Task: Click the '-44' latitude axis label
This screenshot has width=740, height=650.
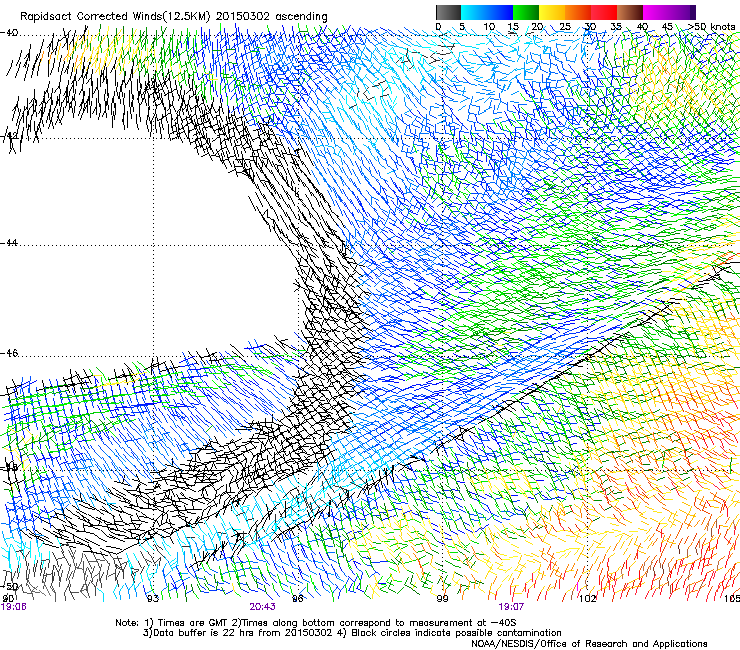Action: point(9,243)
